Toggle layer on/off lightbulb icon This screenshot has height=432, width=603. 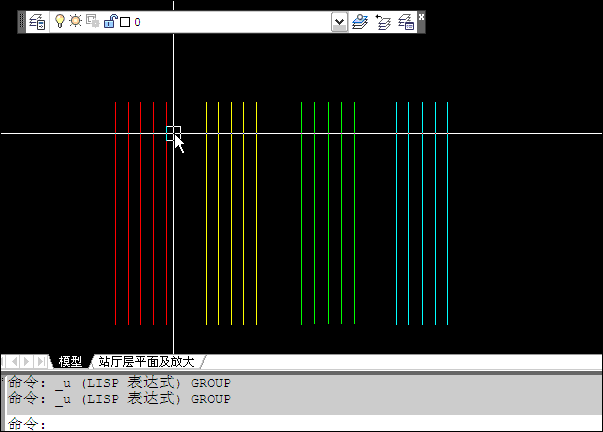point(60,21)
